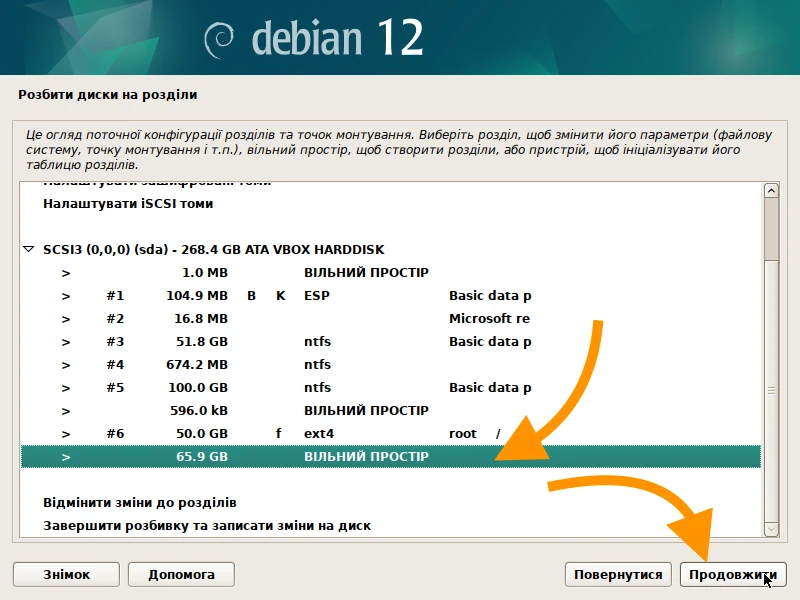Click the ext4 filesystem label

(319, 434)
